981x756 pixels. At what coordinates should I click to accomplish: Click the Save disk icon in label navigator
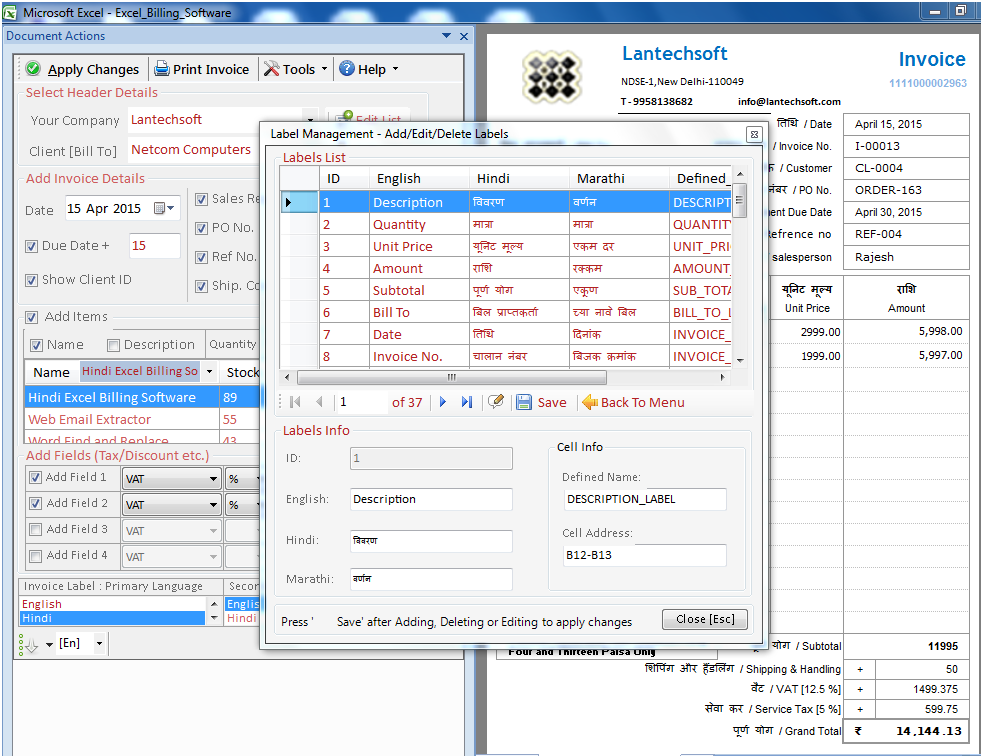(524, 402)
